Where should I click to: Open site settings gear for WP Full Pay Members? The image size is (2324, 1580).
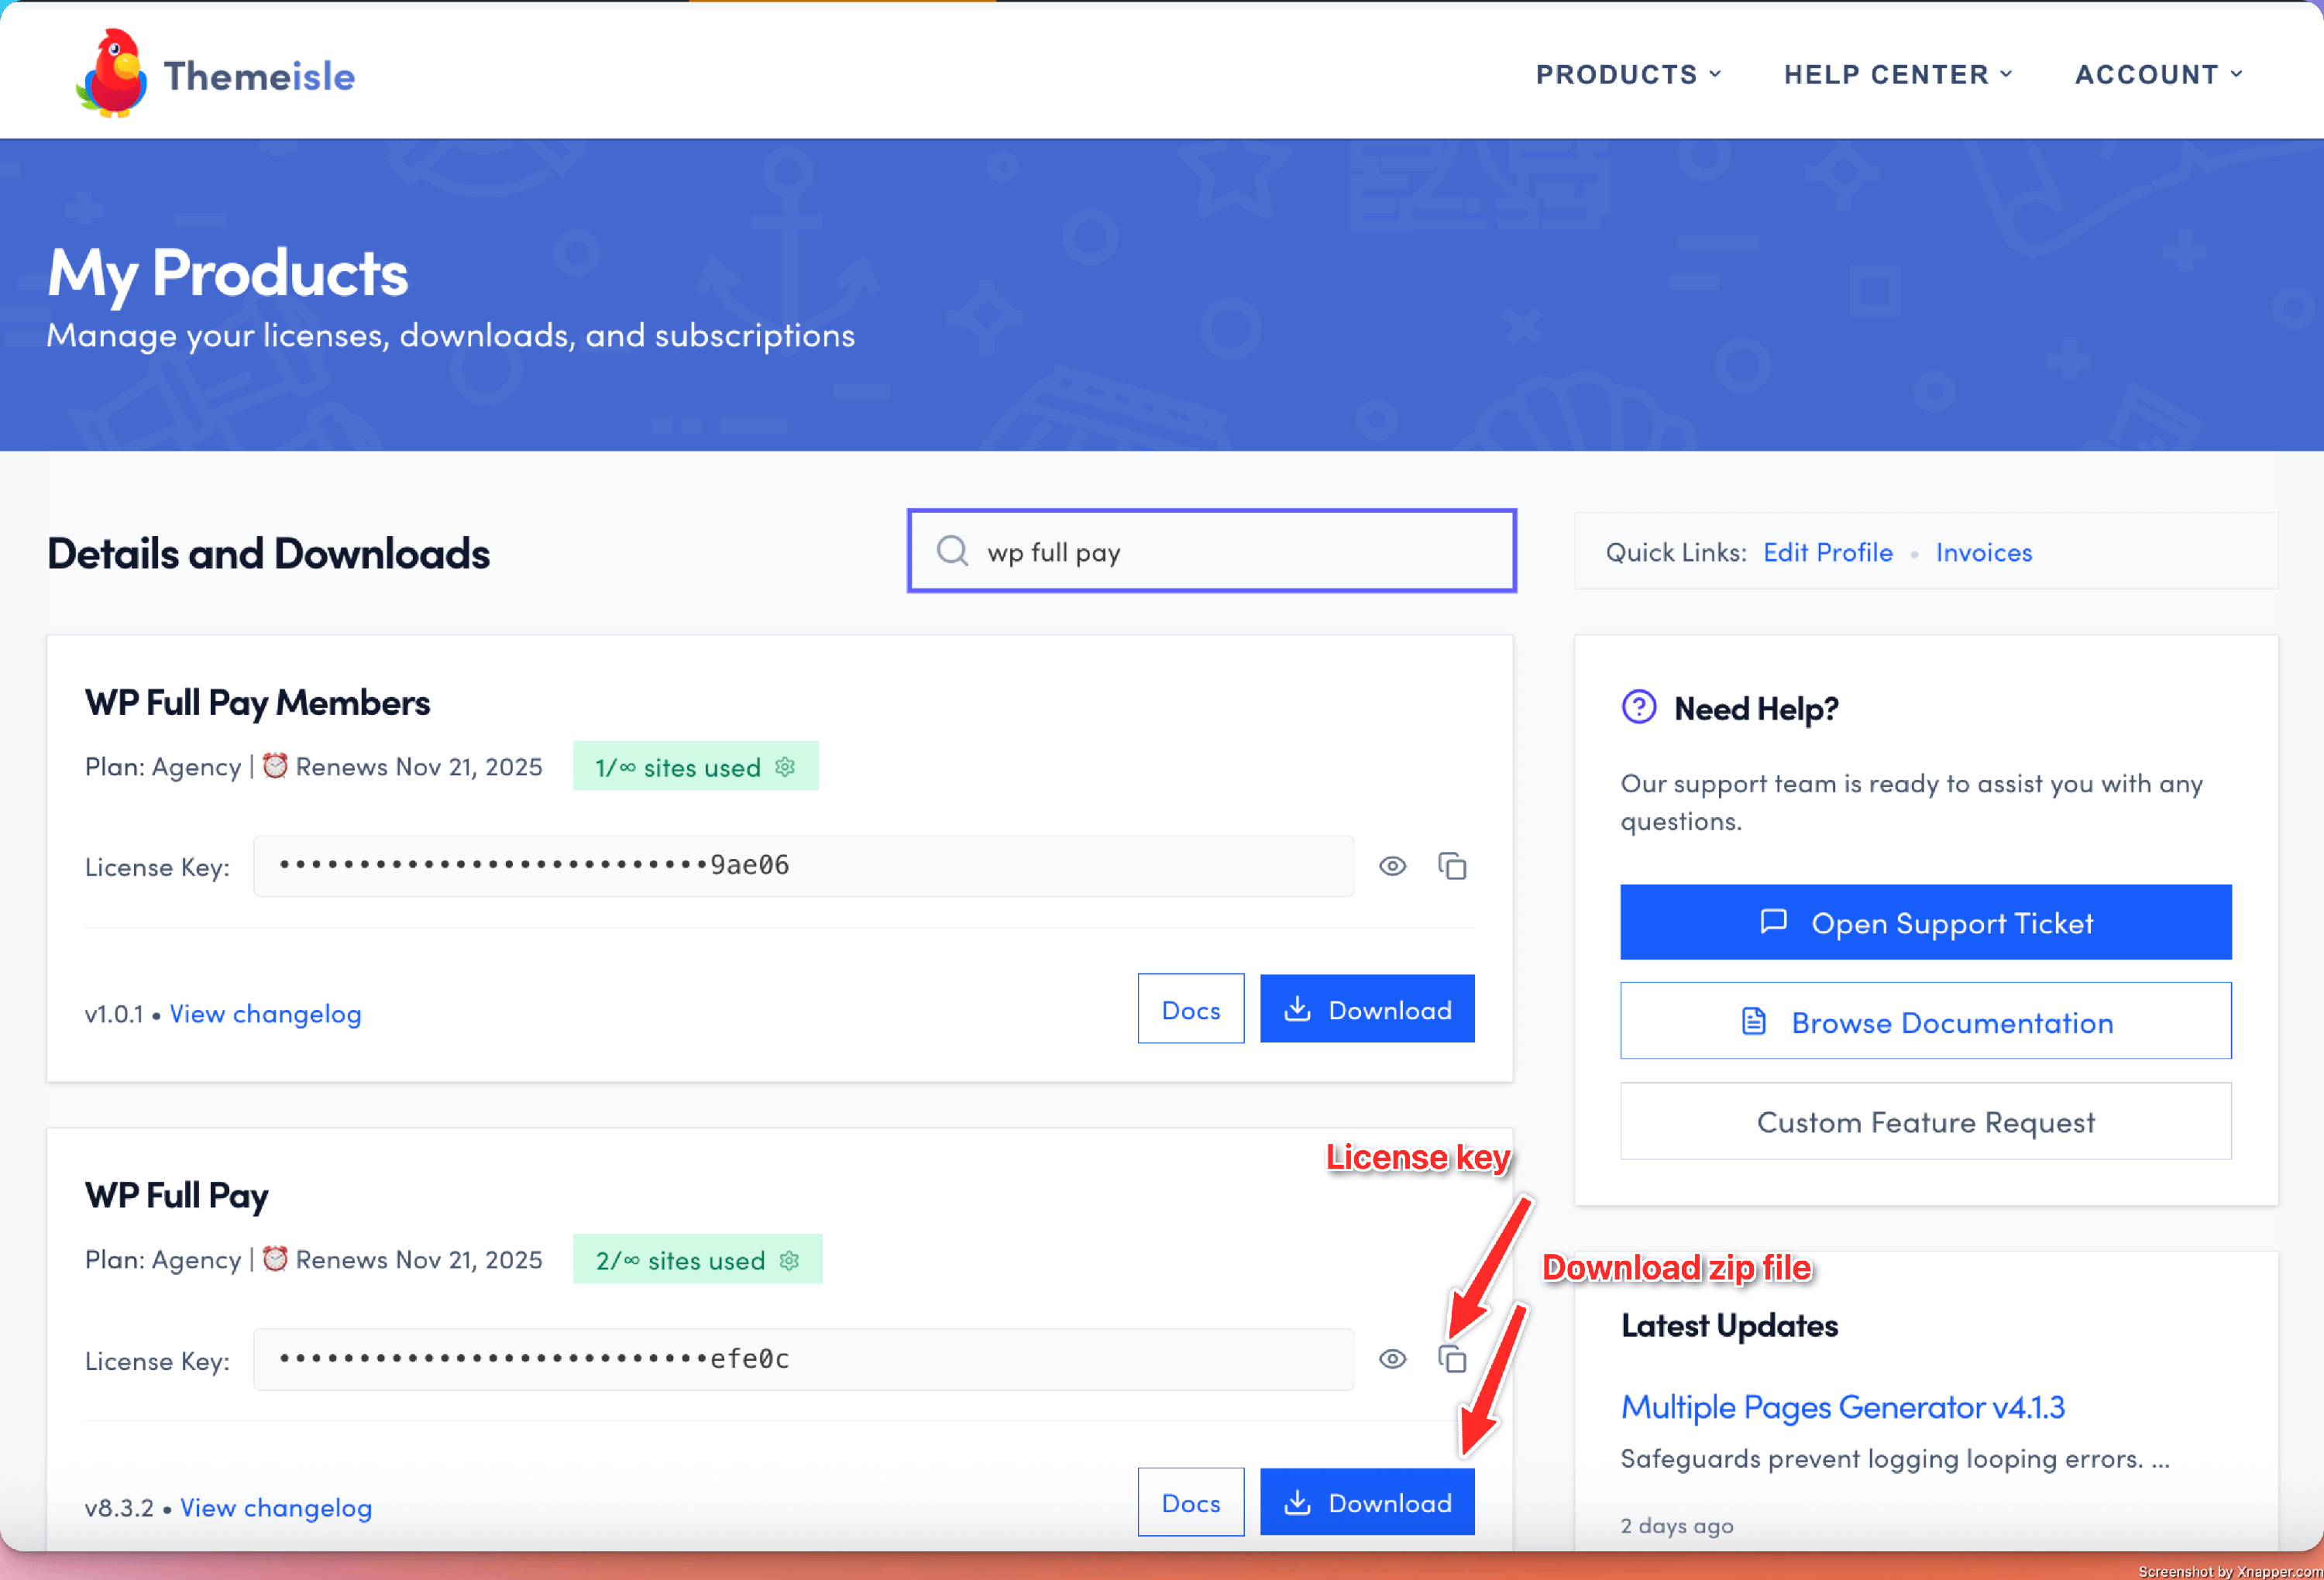coord(785,767)
